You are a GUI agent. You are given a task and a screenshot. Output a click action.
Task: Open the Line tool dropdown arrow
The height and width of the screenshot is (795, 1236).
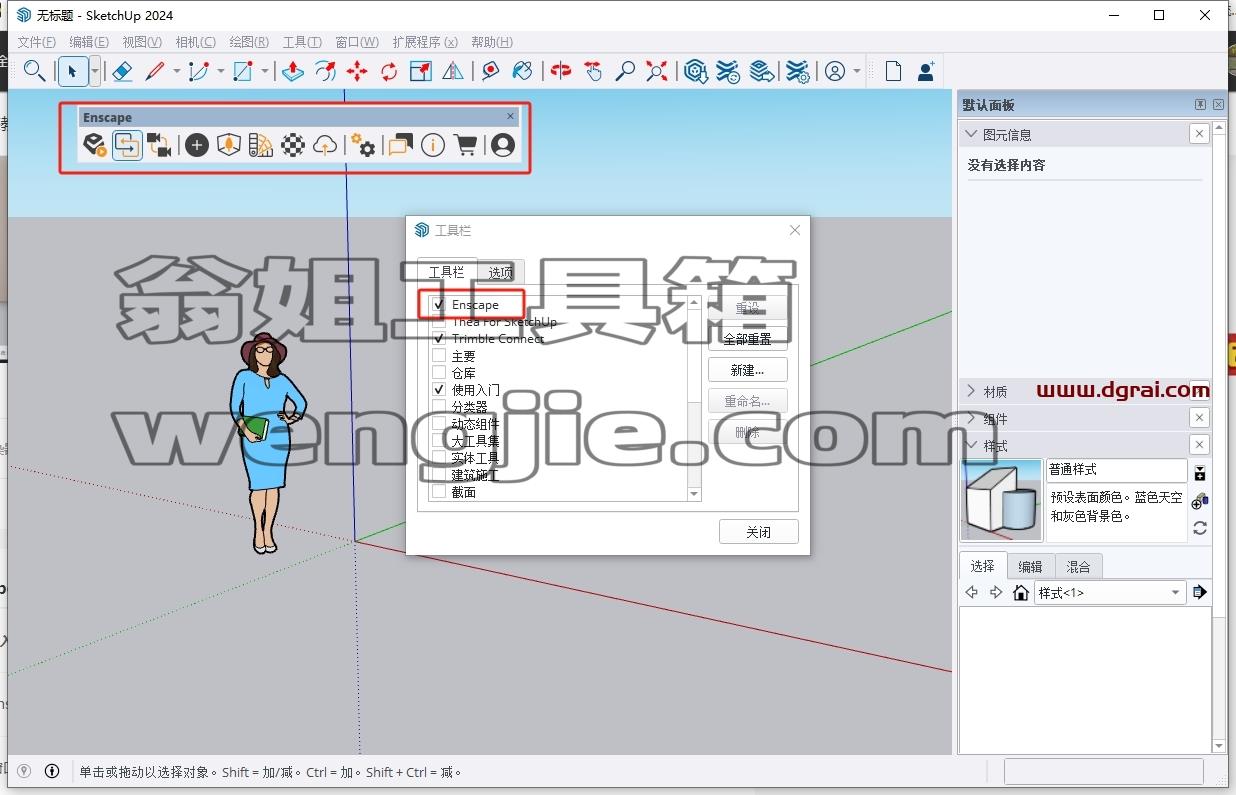coord(176,71)
